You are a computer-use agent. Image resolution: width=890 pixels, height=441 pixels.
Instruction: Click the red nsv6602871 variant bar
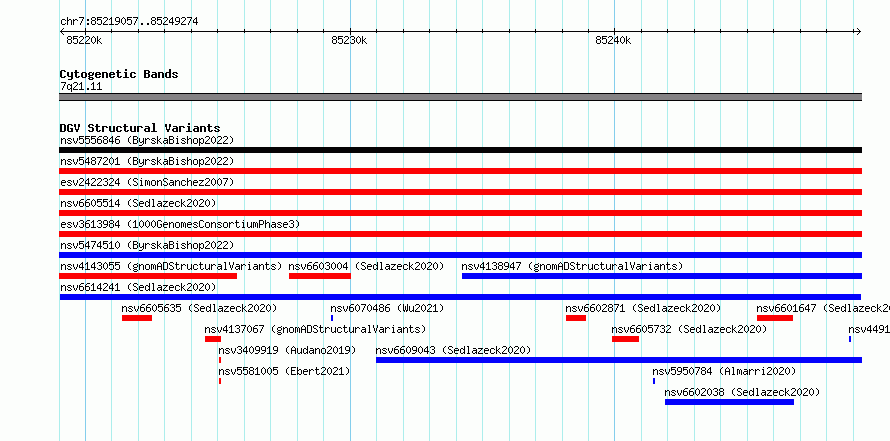point(576,318)
